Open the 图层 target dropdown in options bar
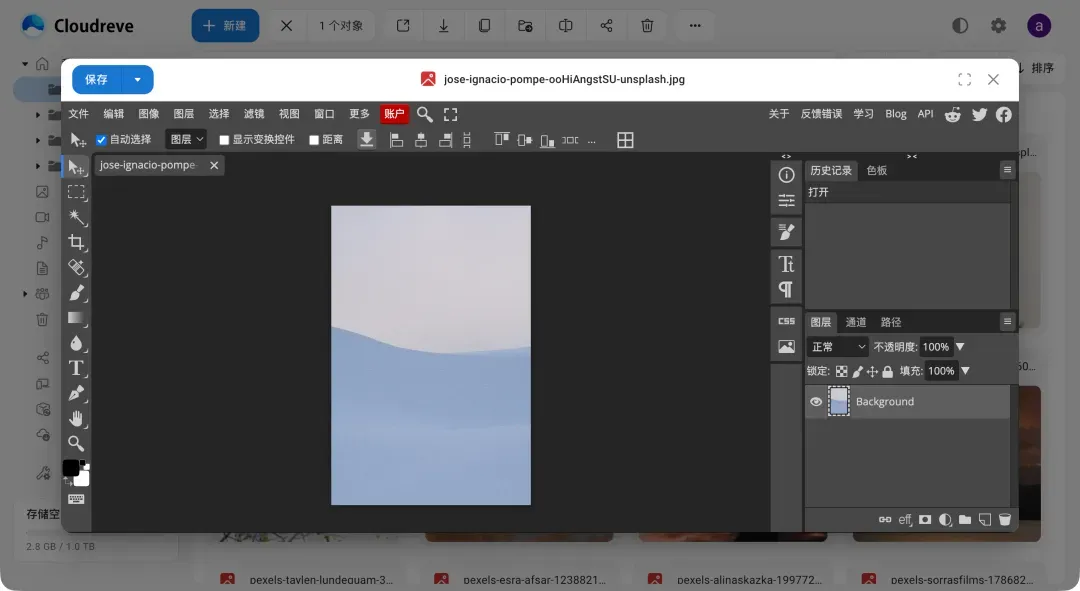This screenshot has width=1080, height=591. [186, 140]
